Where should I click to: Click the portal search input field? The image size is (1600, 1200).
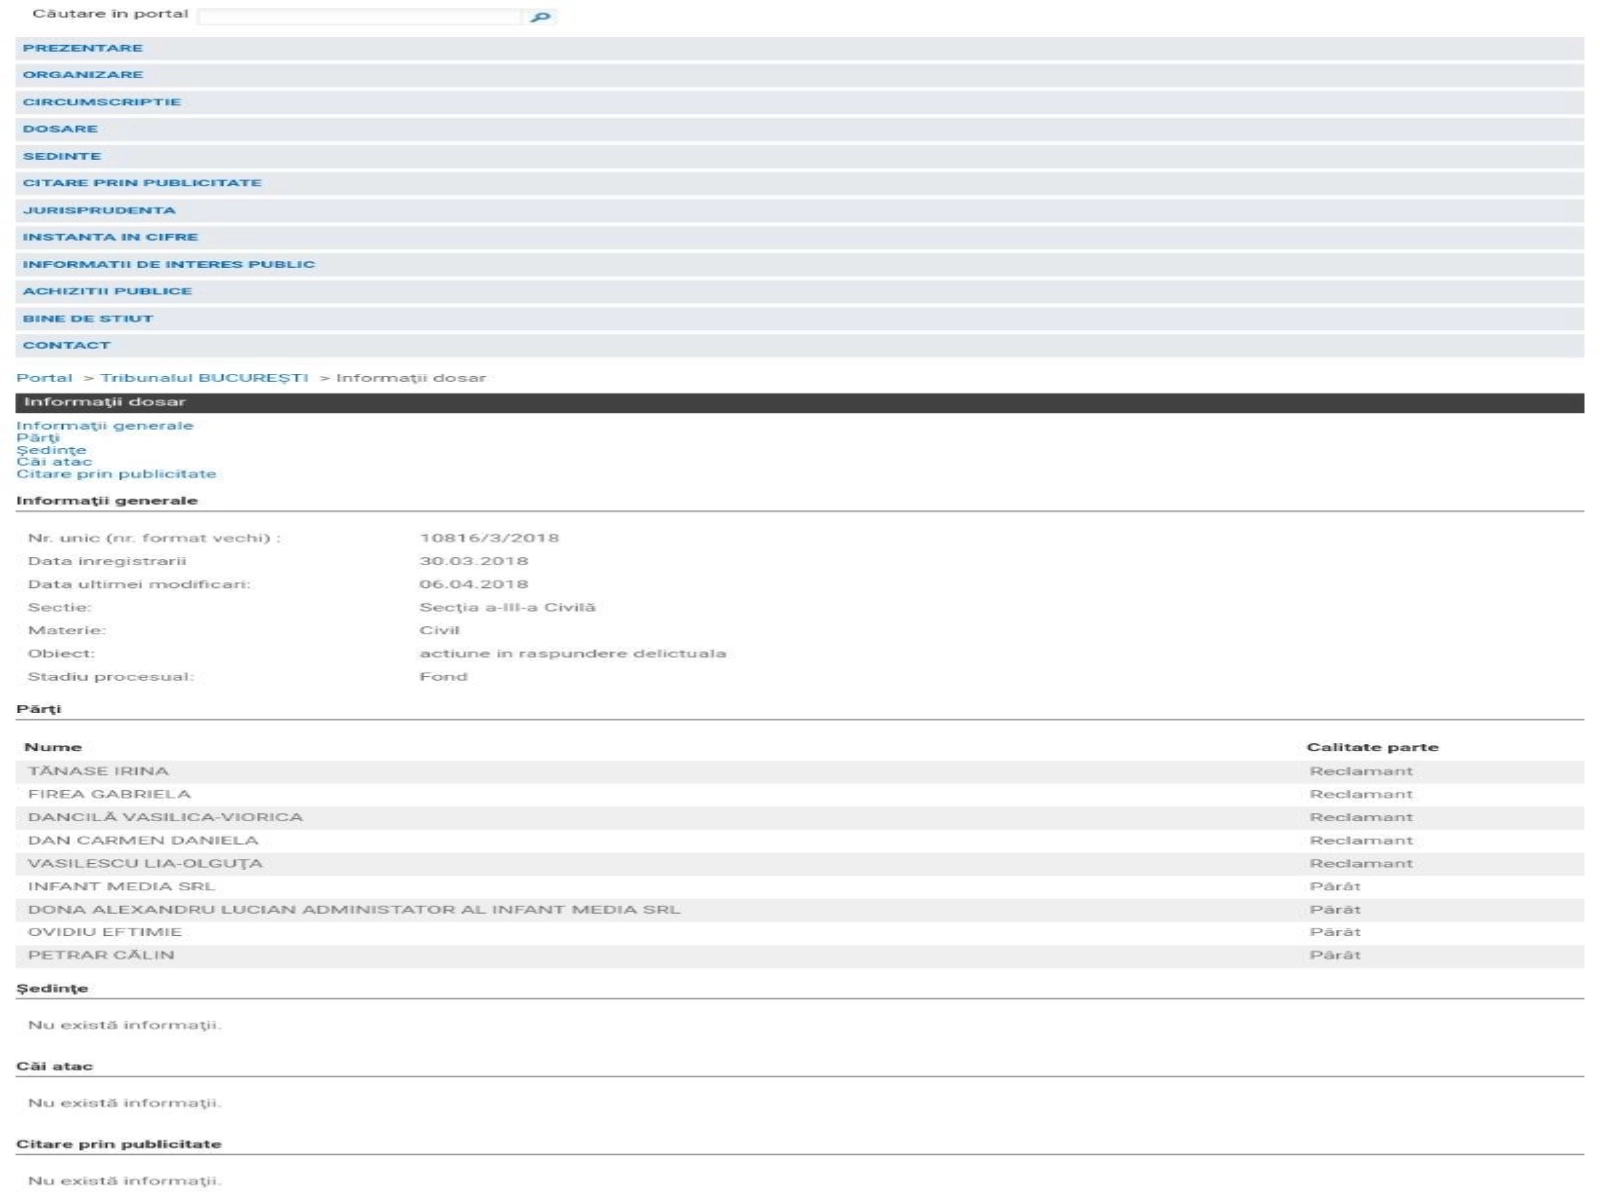click(360, 17)
